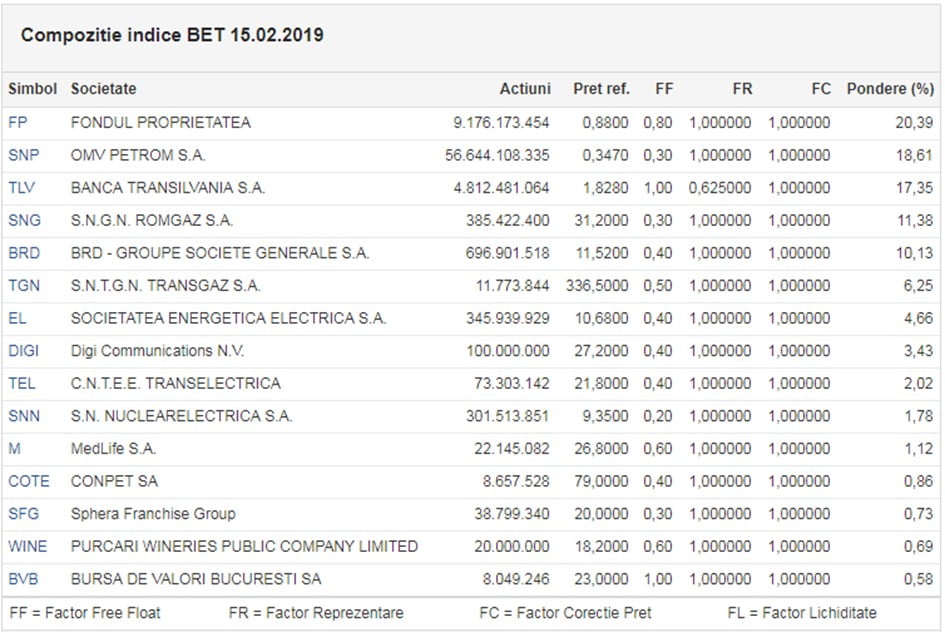Select BANCA TRANSILVANIA S.A. cell
The width and height of the screenshot is (945, 632).
coord(168,188)
